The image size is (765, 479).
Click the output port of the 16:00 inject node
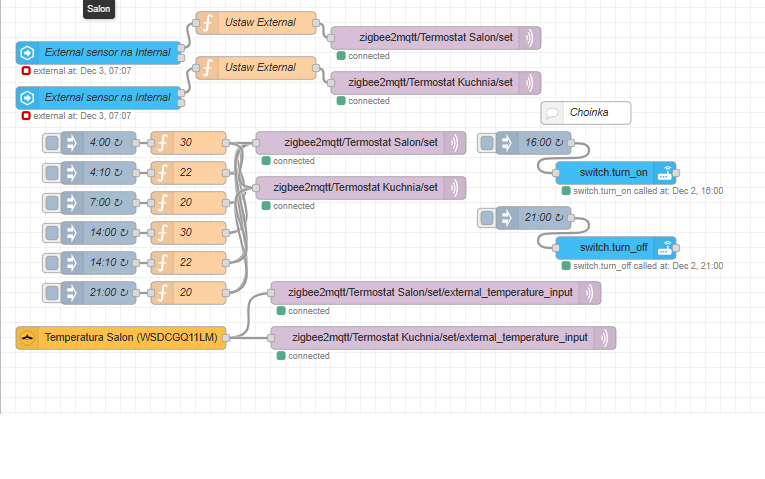[x=571, y=143]
